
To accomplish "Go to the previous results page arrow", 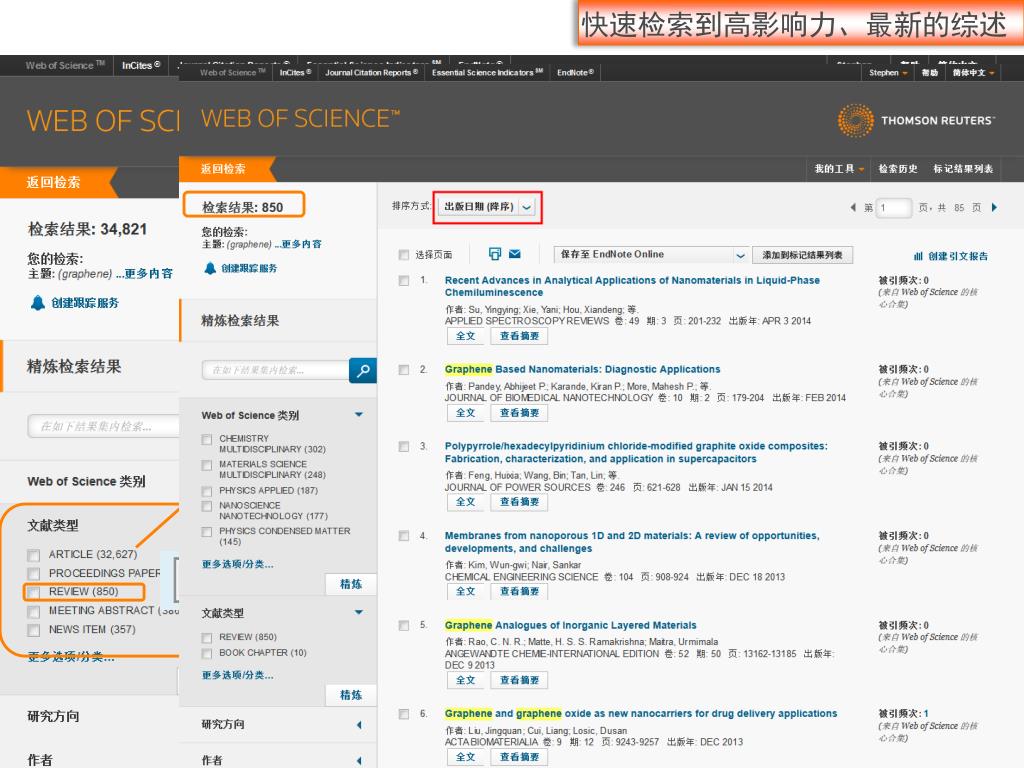I will (853, 208).
